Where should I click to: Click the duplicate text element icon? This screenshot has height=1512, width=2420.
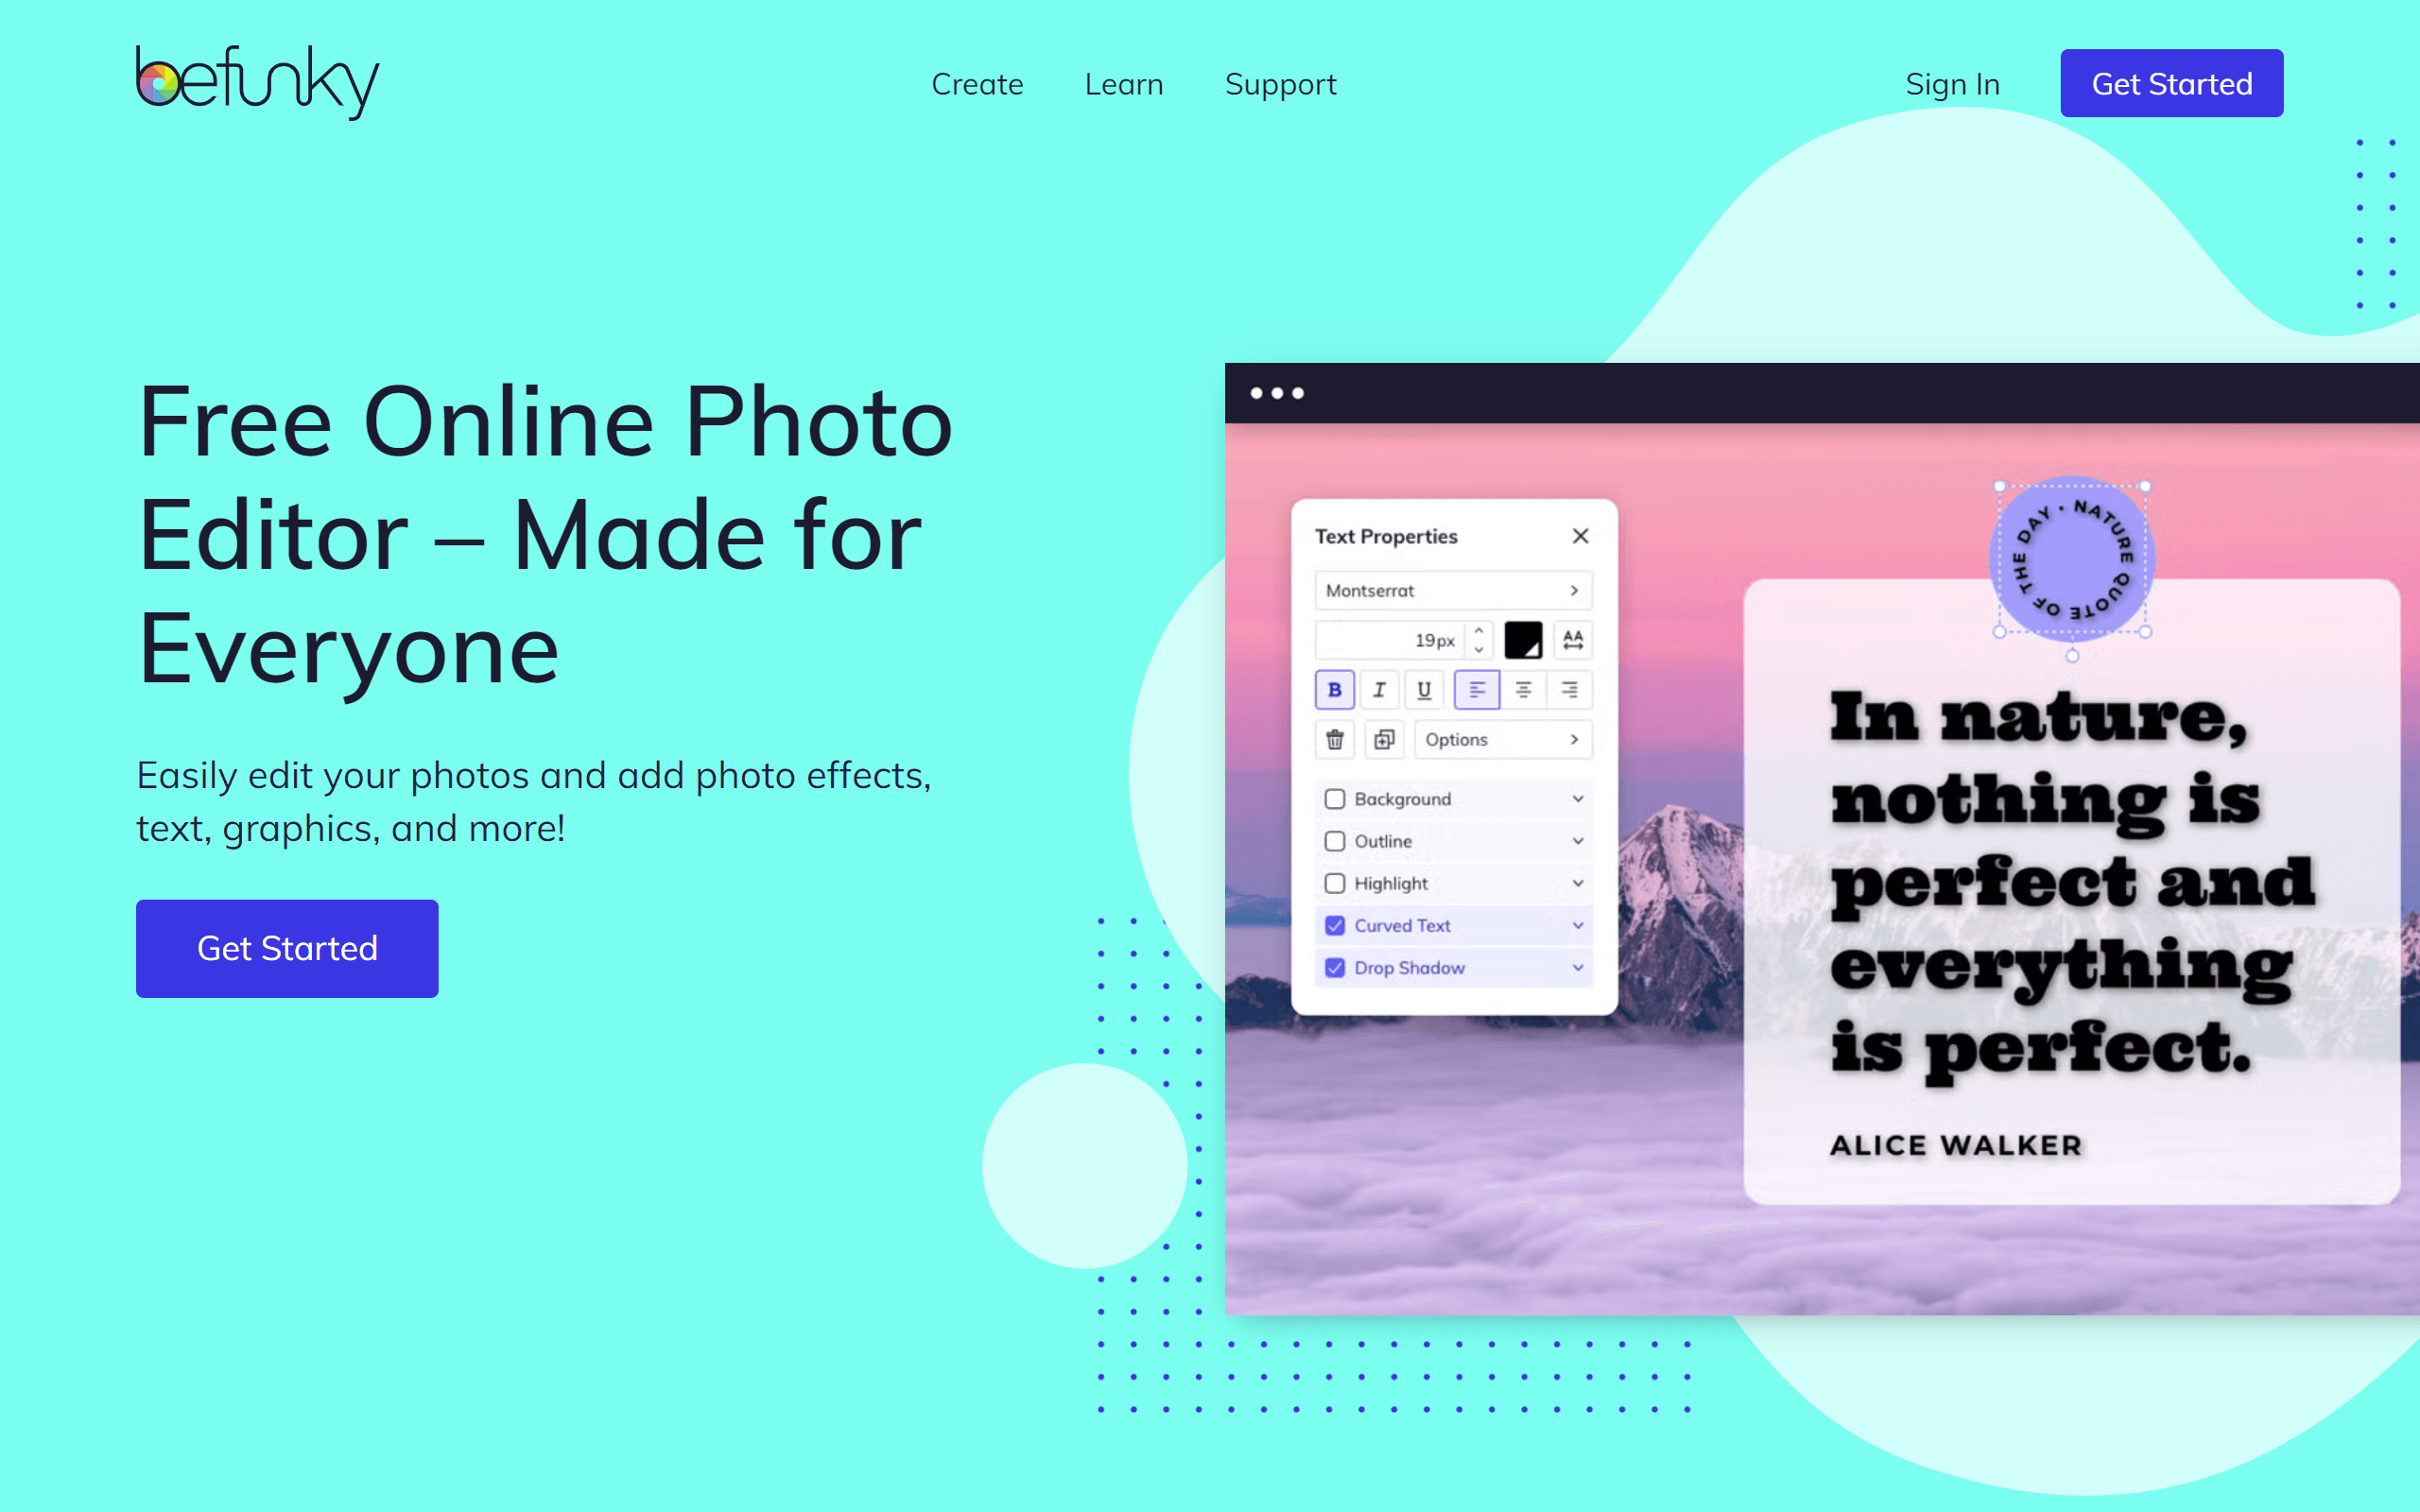1382,740
